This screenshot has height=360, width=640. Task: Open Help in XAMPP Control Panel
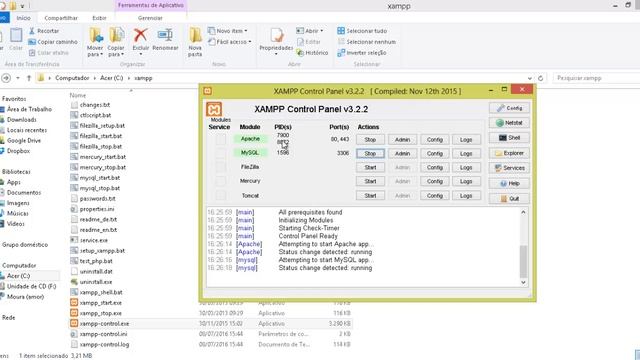point(509,184)
